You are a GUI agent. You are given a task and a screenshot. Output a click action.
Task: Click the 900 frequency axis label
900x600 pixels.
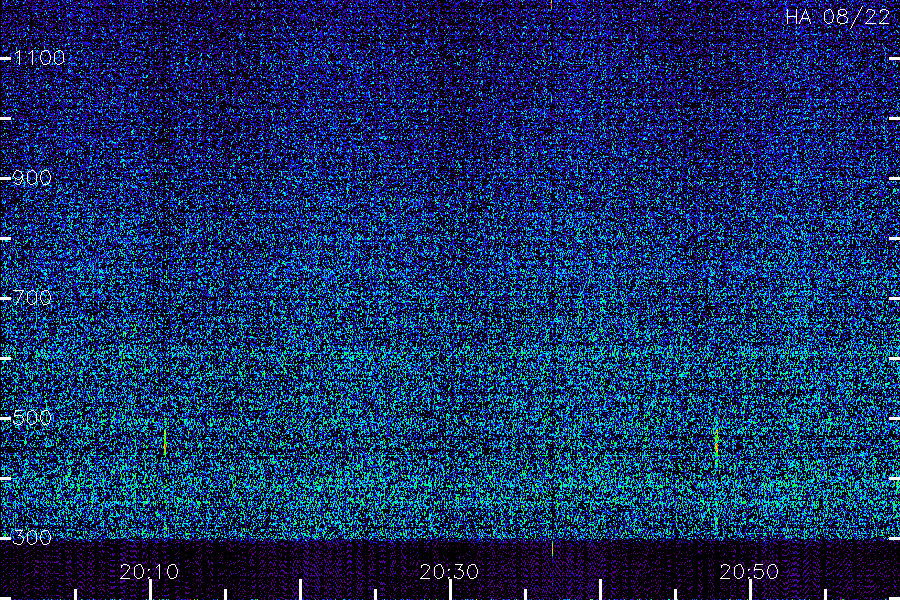pos(32,178)
